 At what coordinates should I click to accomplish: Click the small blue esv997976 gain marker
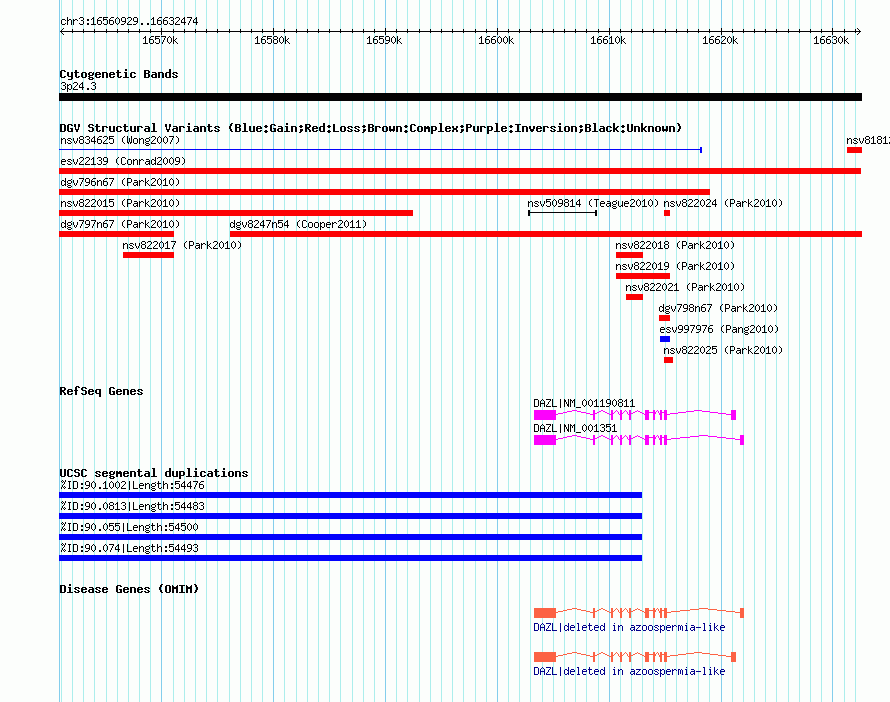[x=665, y=339]
